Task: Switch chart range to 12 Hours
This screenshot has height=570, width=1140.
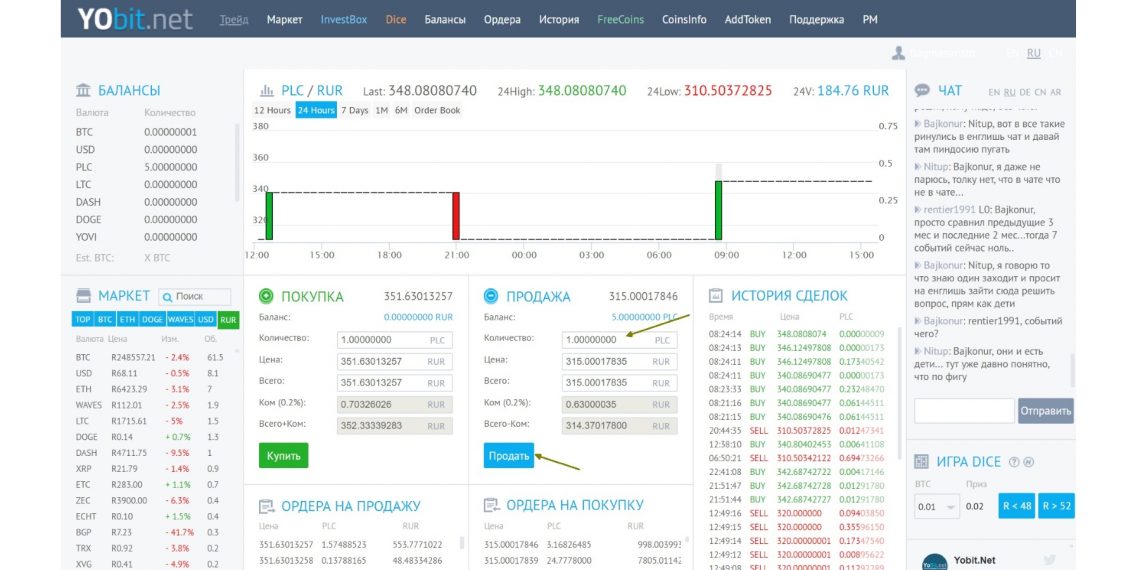Action: (x=272, y=110)
